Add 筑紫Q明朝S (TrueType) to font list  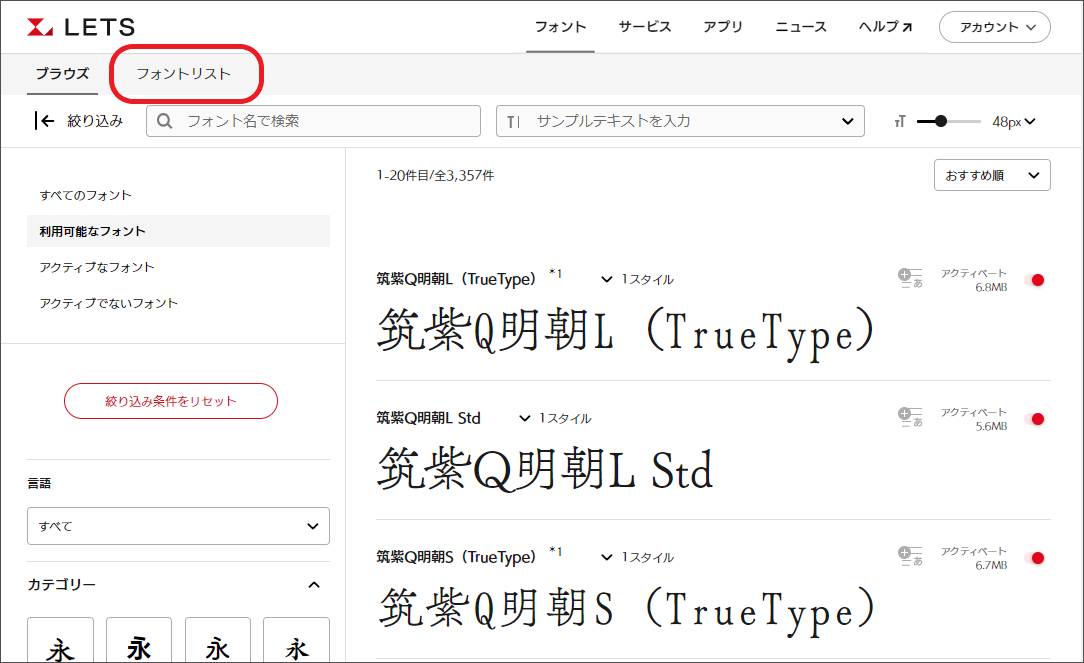(x=909, y=557)
